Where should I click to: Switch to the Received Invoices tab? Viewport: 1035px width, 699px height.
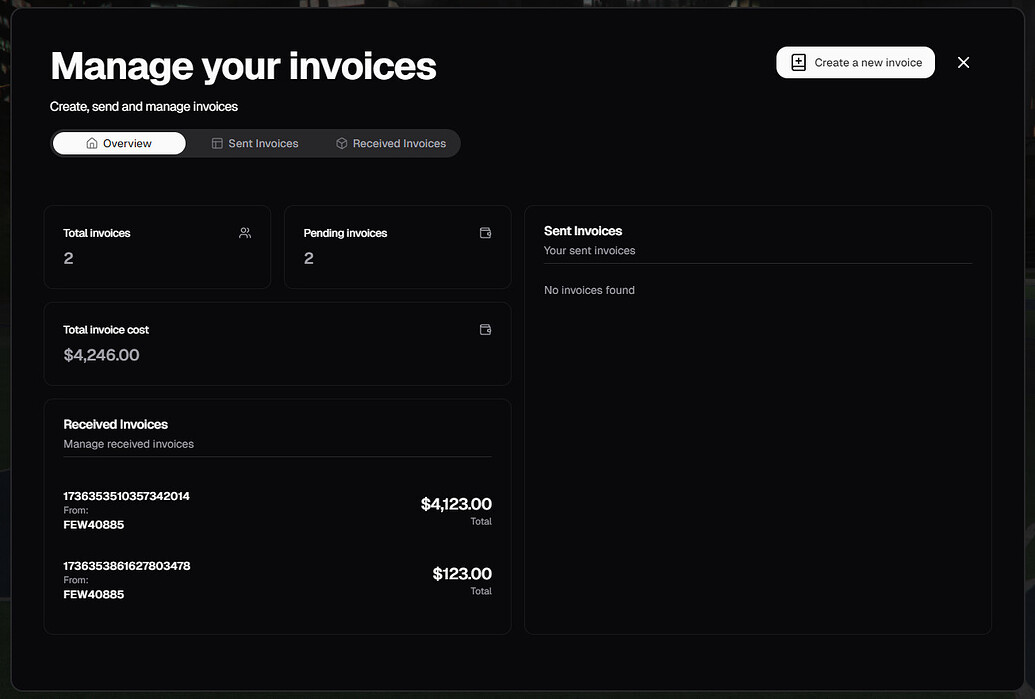pyautogui.click(x=391, y=142)
